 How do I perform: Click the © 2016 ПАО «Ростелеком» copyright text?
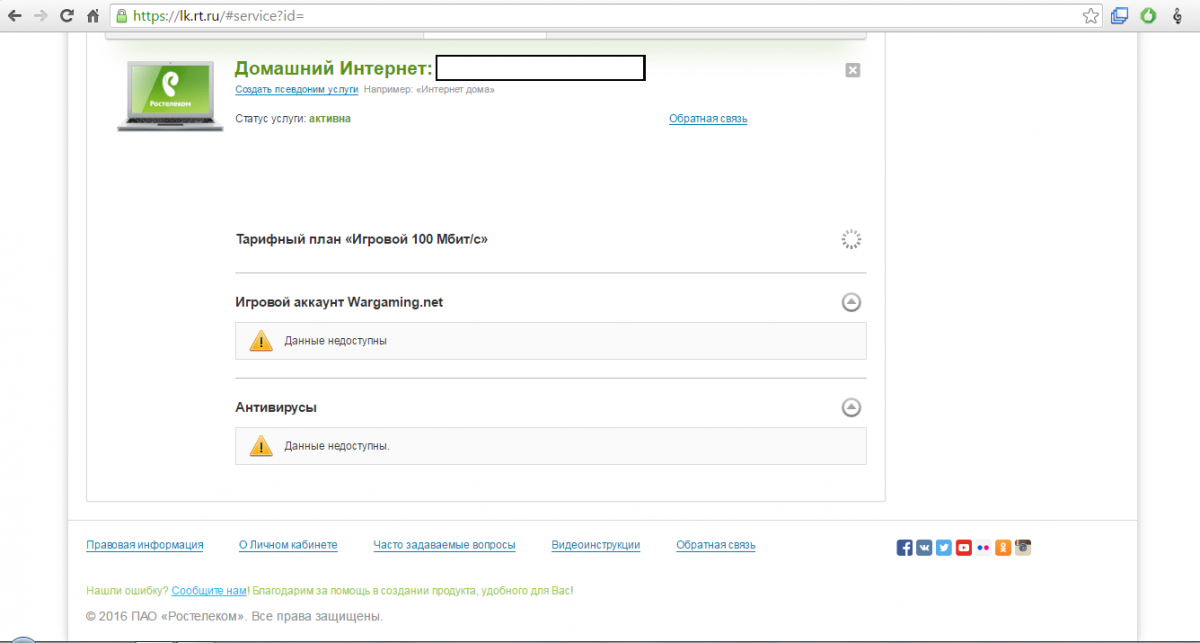click(x=235, y=616)
